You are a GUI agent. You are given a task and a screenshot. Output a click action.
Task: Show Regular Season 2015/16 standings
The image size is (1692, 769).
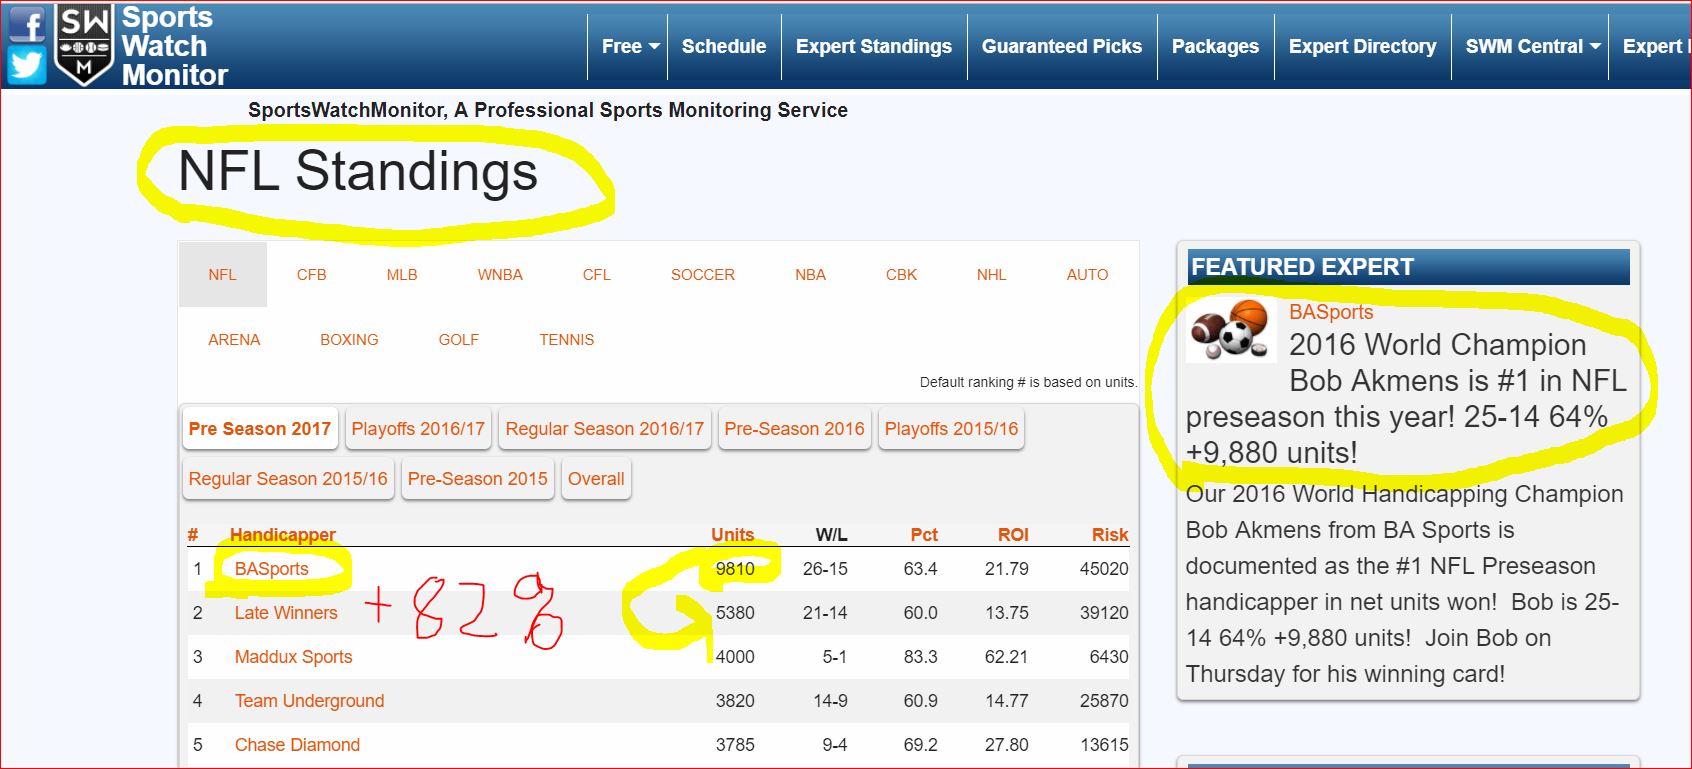[288, 479]
